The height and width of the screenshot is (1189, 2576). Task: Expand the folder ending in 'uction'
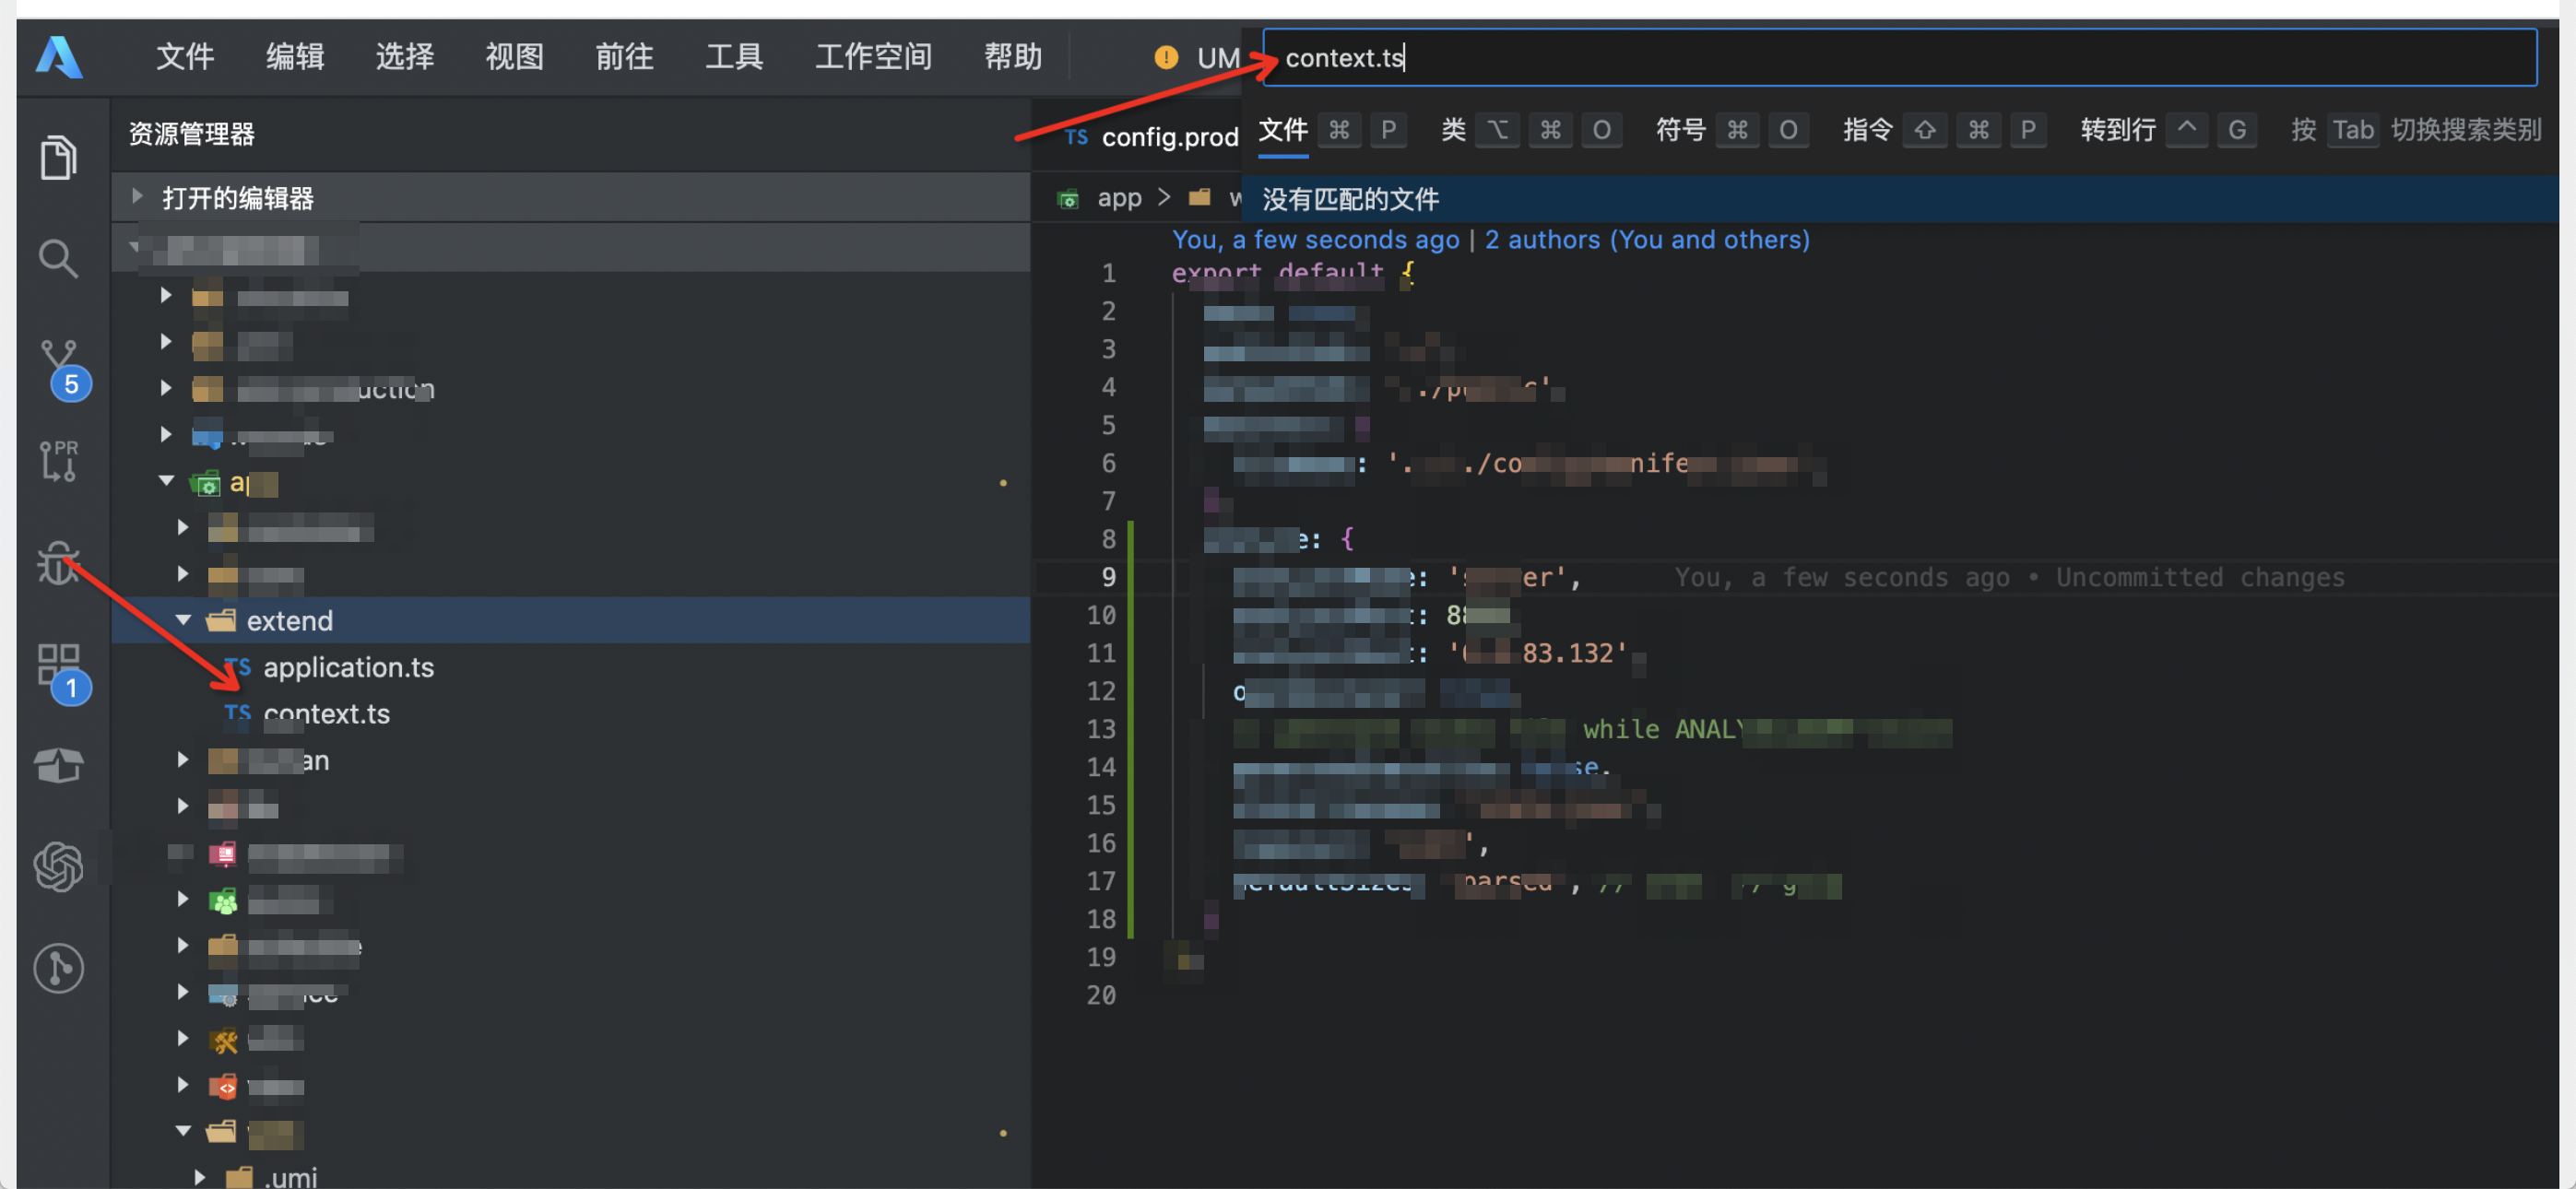167,389
